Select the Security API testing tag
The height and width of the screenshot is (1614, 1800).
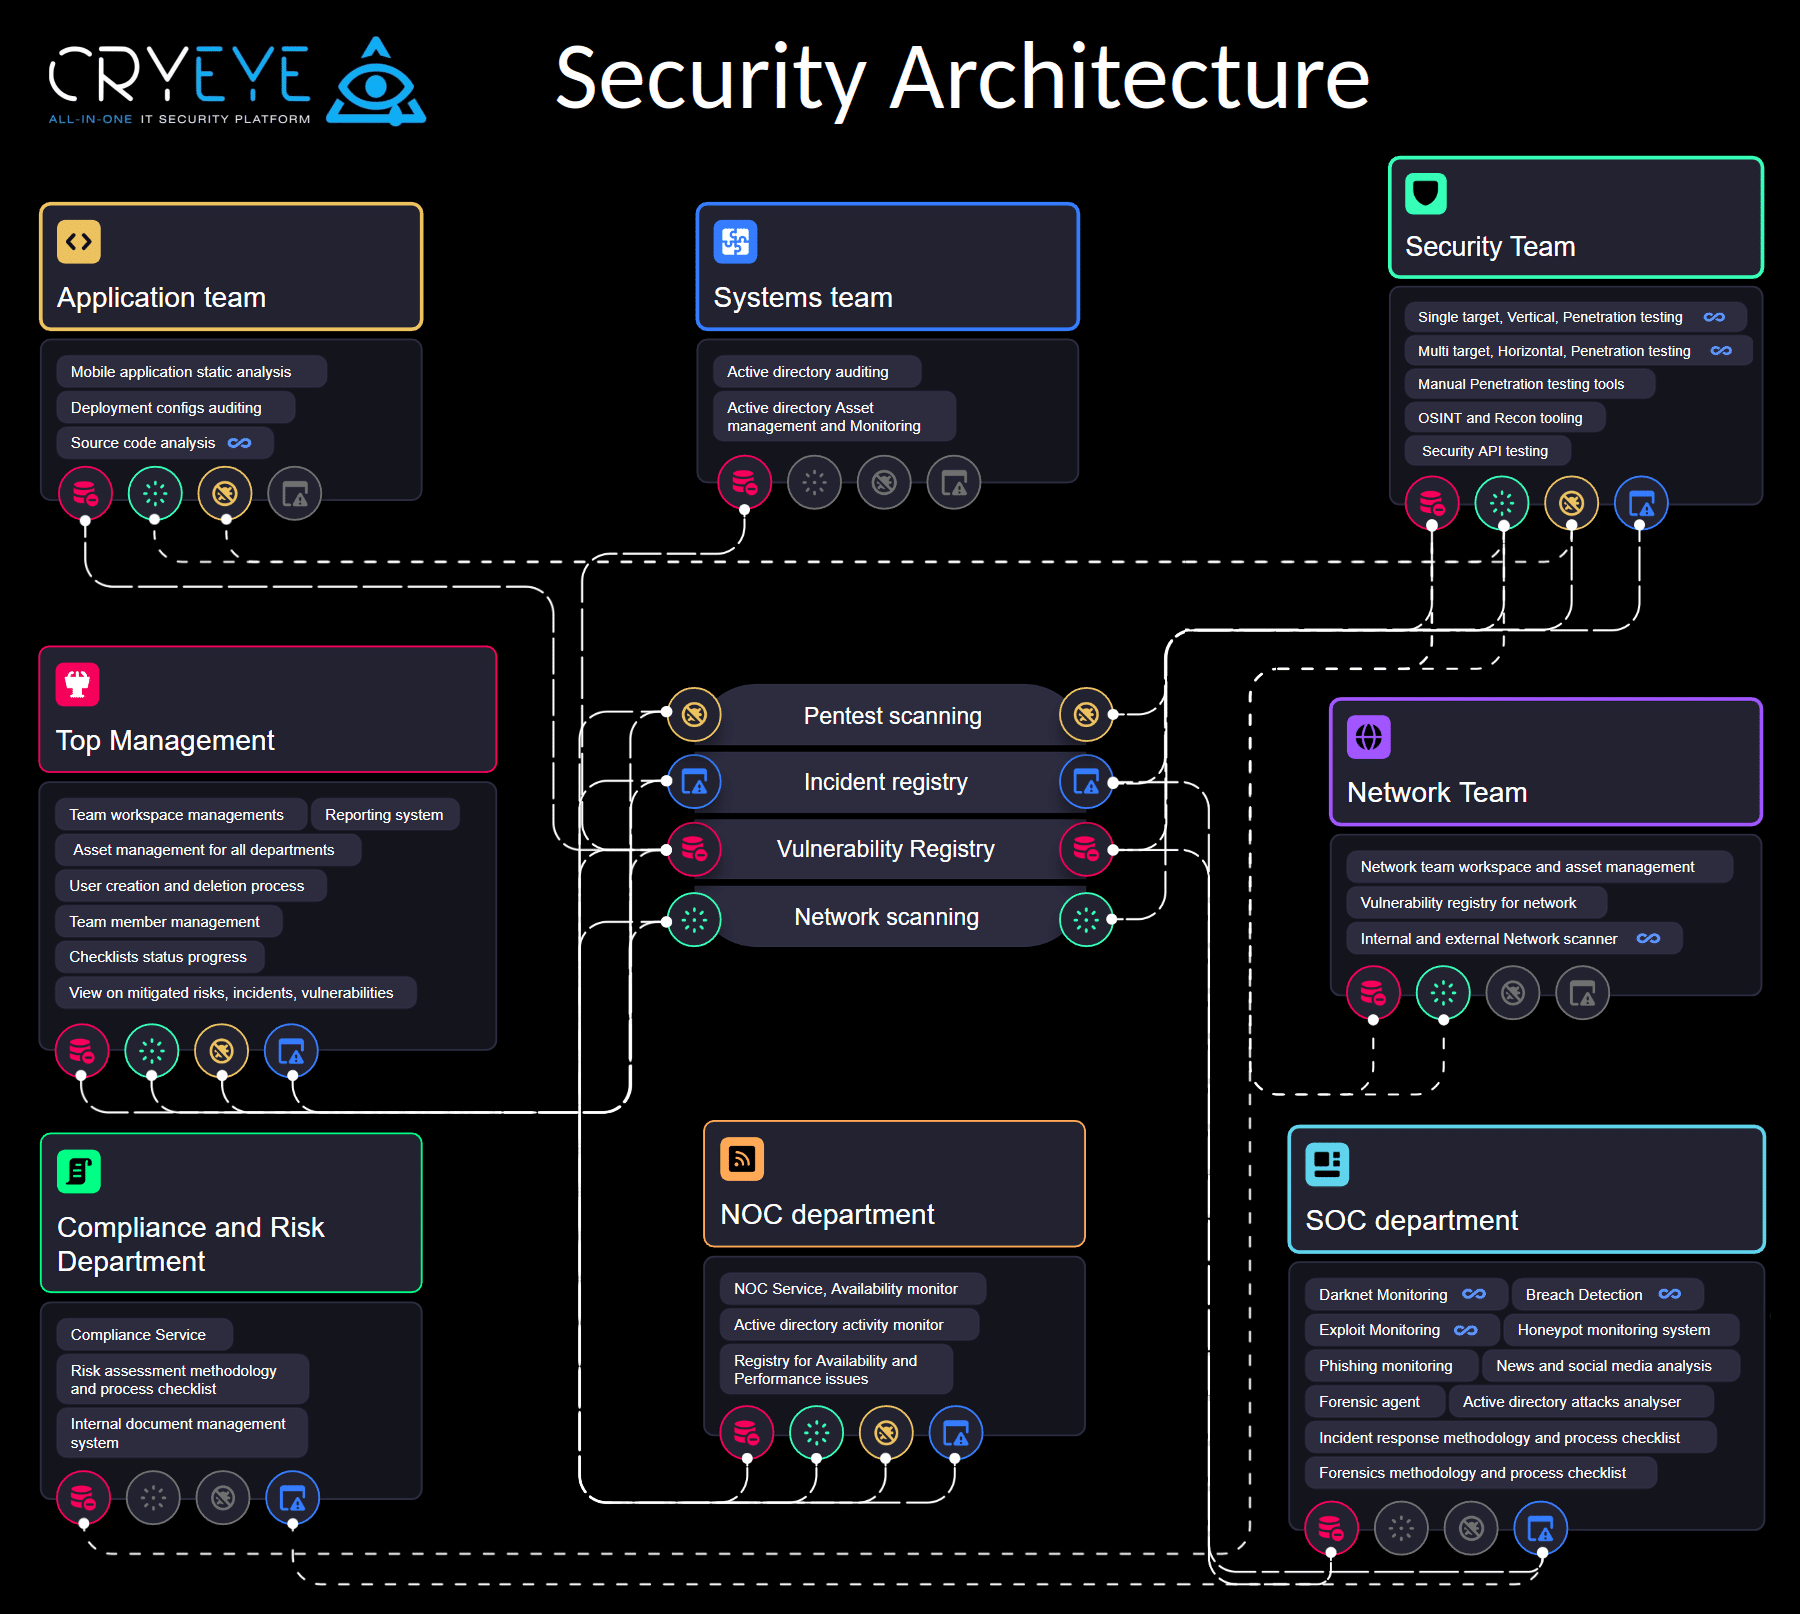click(1487, 450)
